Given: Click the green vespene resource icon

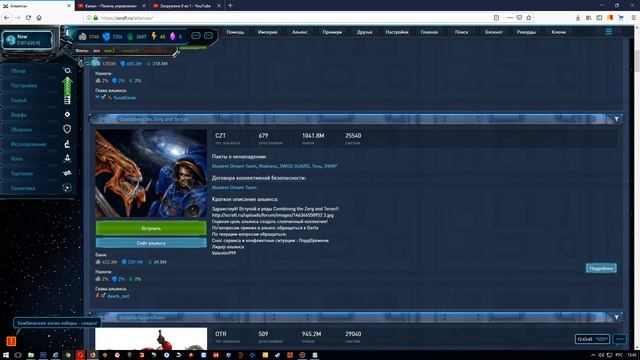Looking at the screenshot, I should pos(131,36).
